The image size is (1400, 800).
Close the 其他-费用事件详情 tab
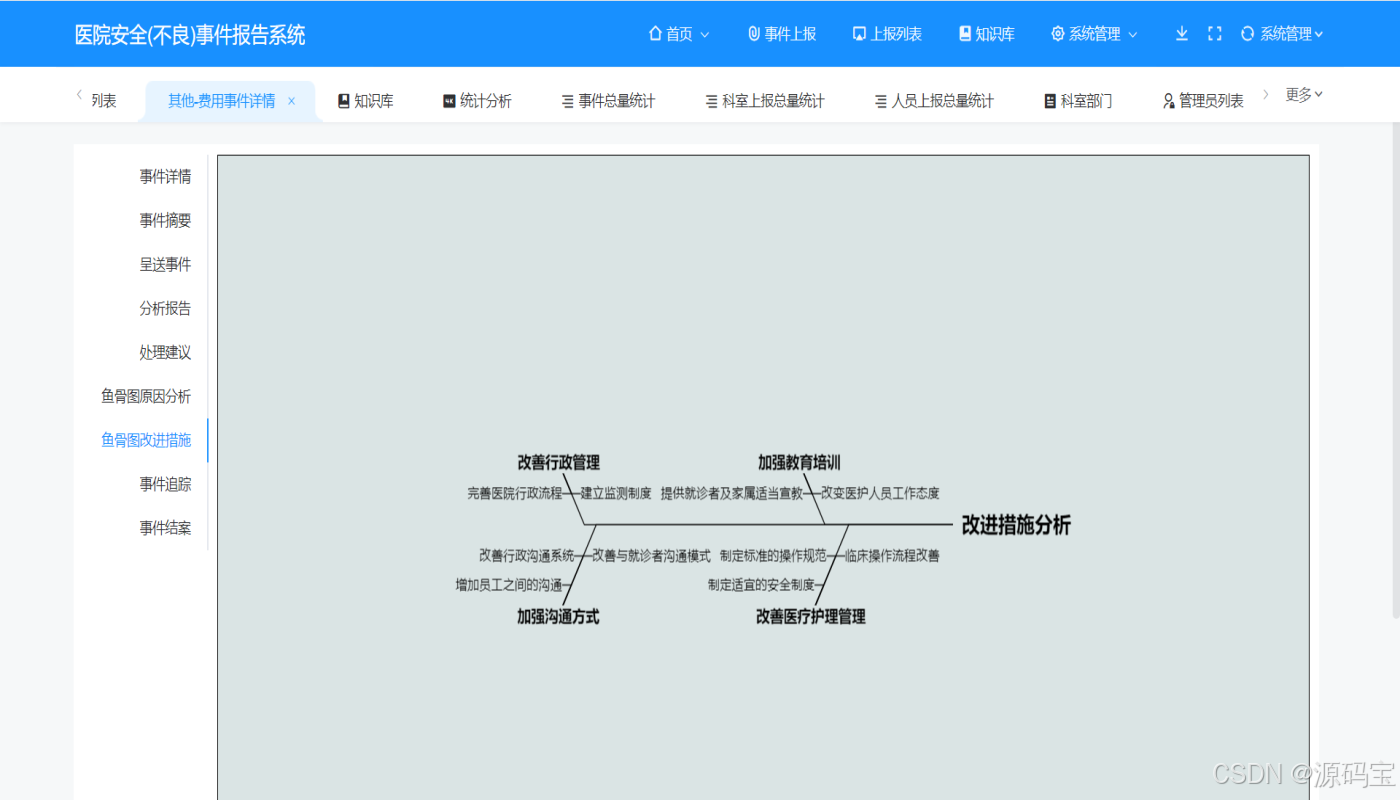click(x=291, y=101)
